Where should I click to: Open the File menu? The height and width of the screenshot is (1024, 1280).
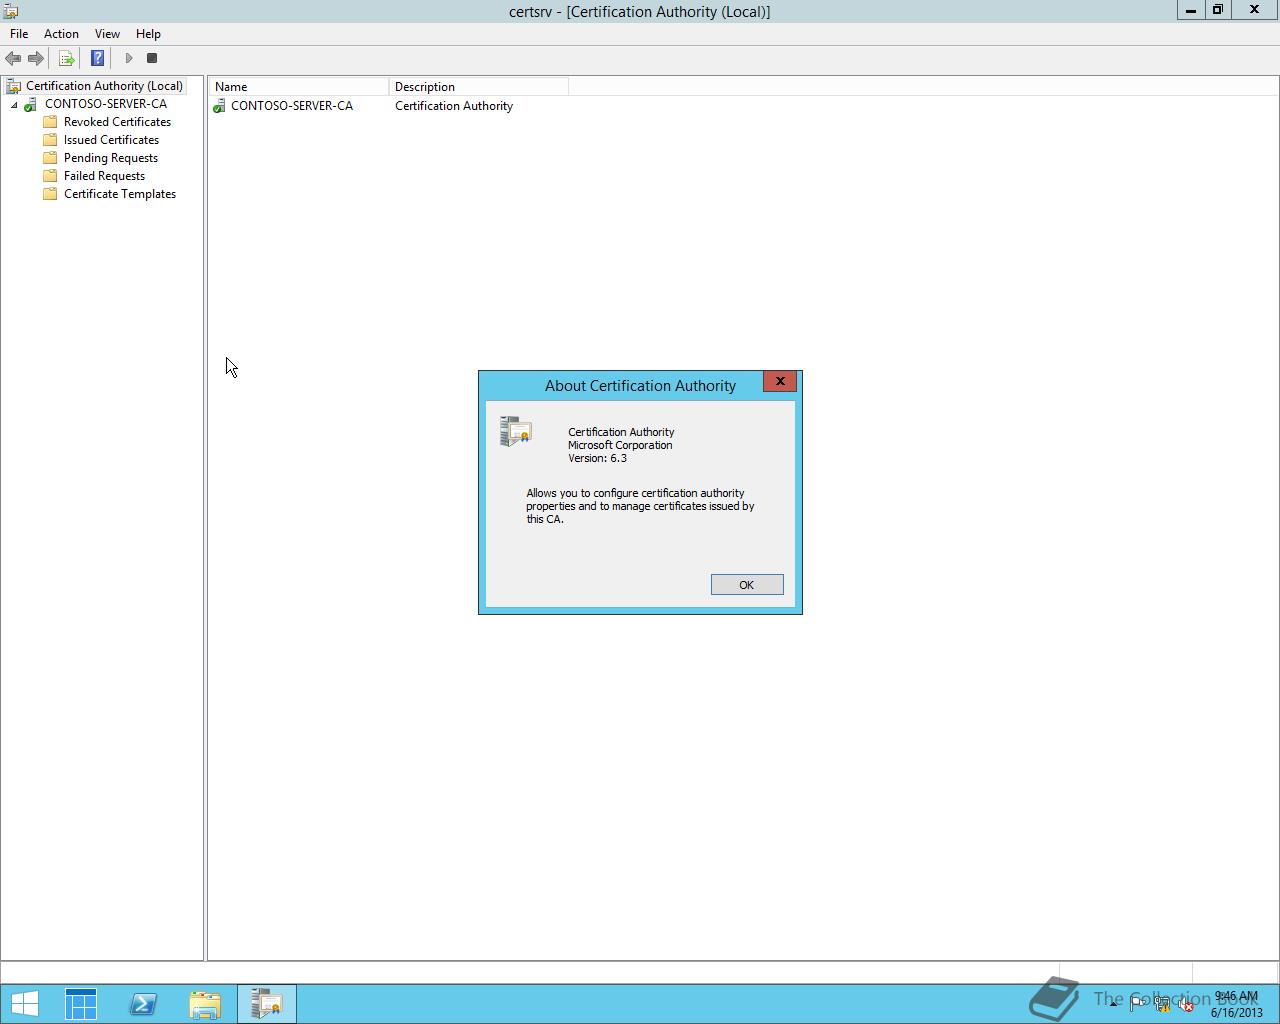pos(19,34)
